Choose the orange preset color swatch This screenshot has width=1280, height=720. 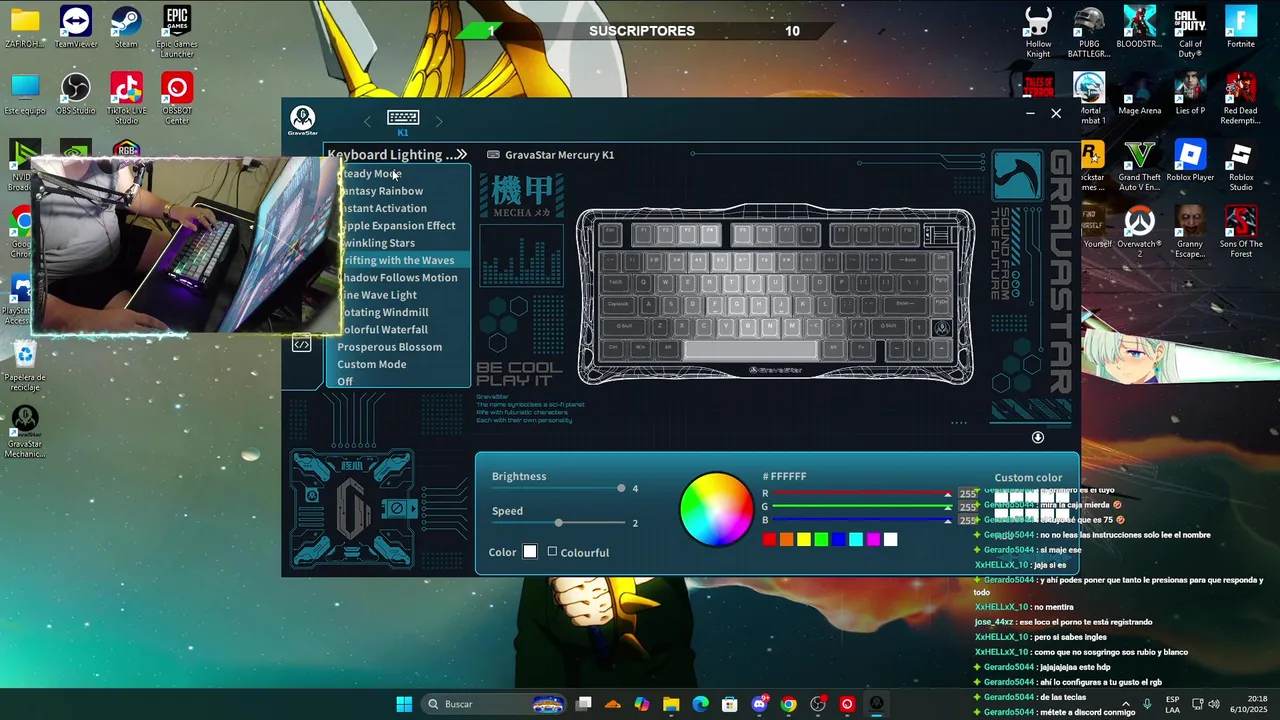786,539
